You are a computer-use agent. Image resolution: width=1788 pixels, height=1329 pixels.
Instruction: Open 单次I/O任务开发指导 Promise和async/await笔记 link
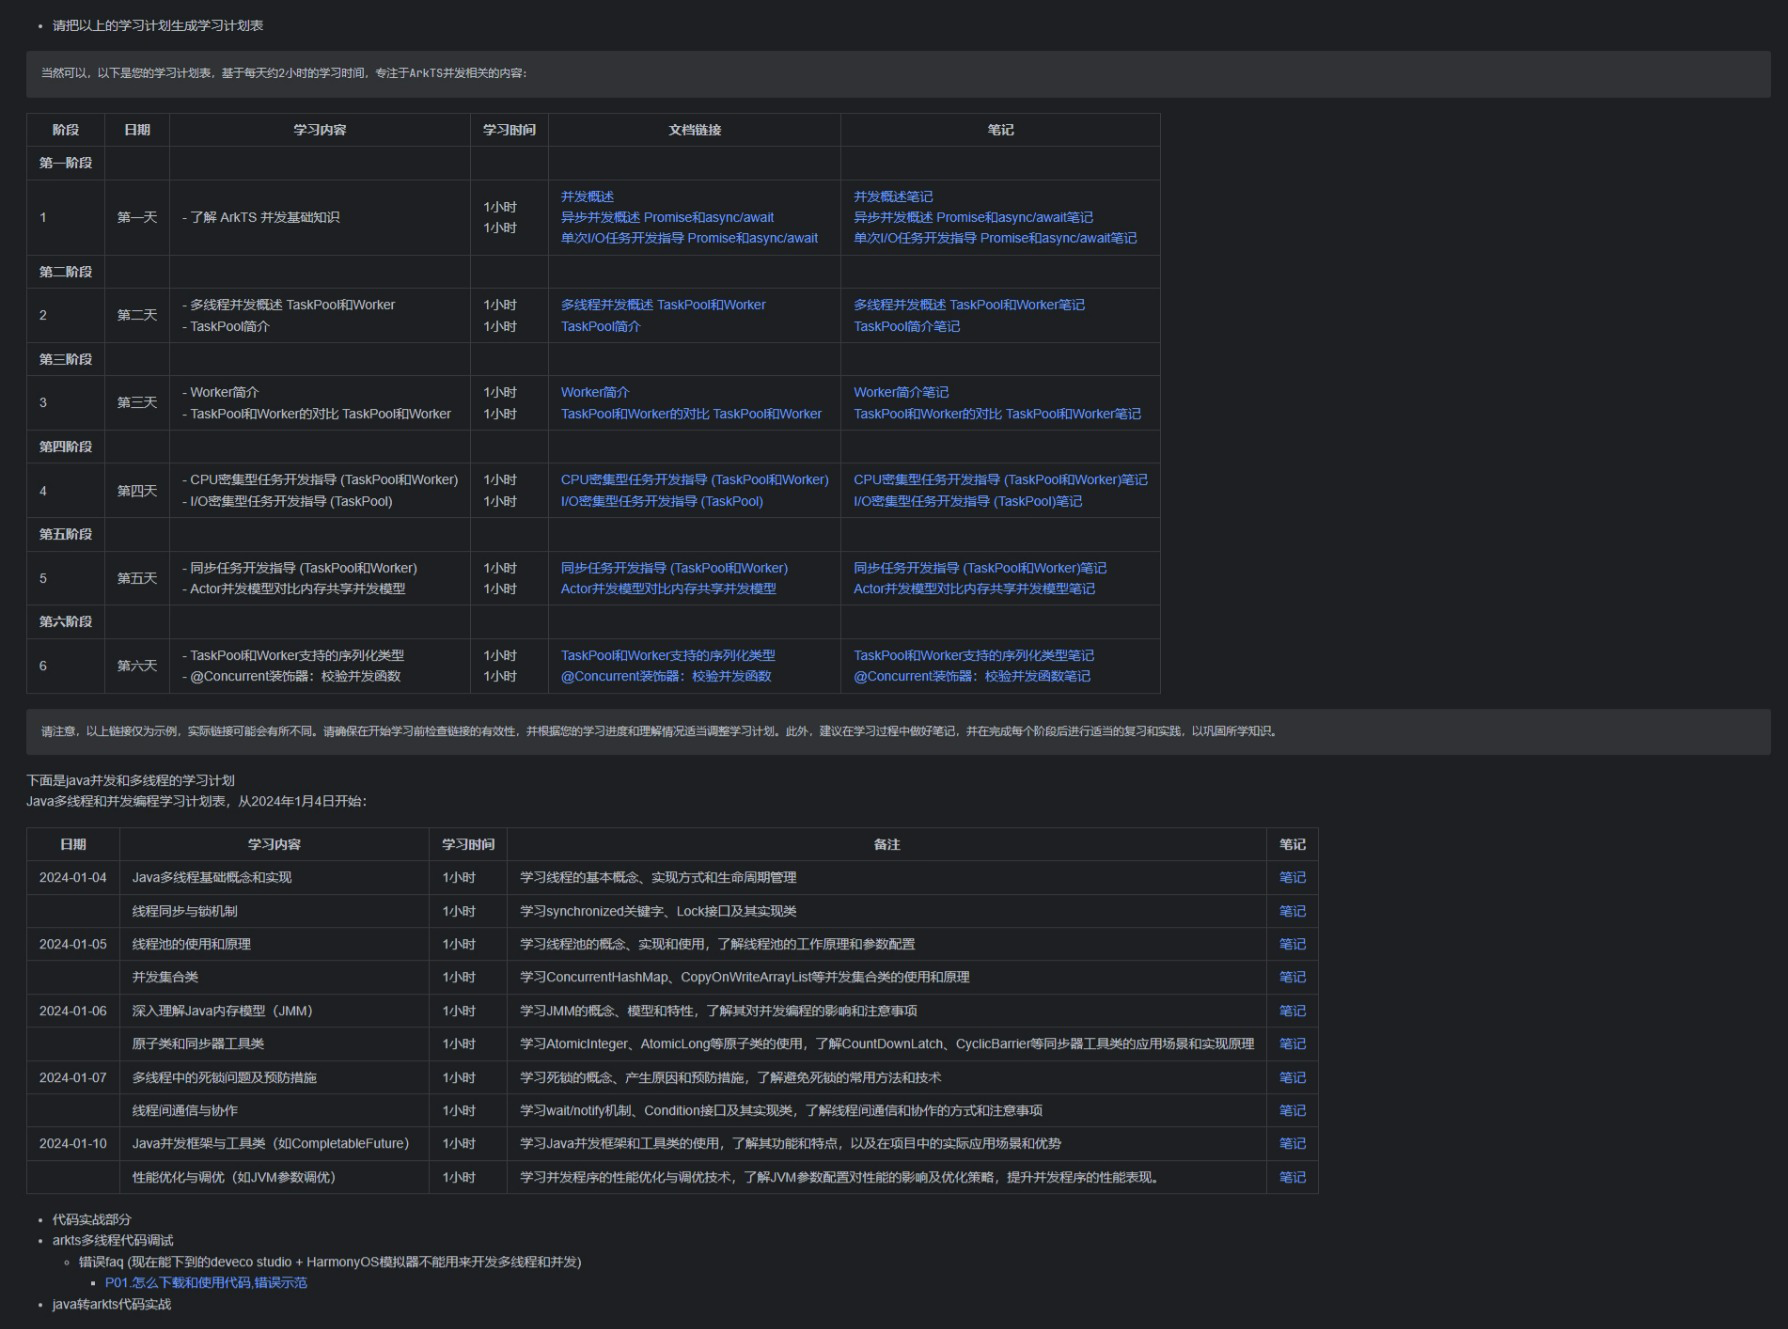[x=995, y=239]
